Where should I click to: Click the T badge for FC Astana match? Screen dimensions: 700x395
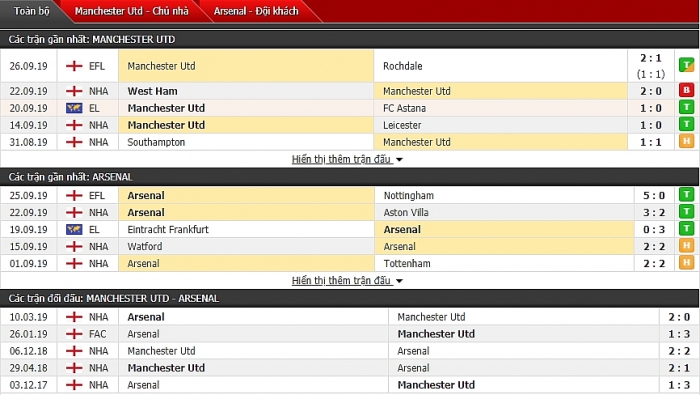(x=687, y=108)
